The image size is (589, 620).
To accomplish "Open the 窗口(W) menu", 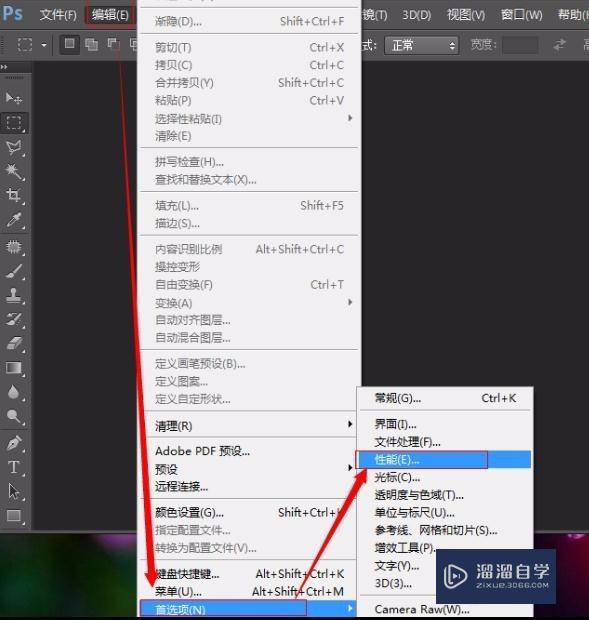I will tap(521, 15).
